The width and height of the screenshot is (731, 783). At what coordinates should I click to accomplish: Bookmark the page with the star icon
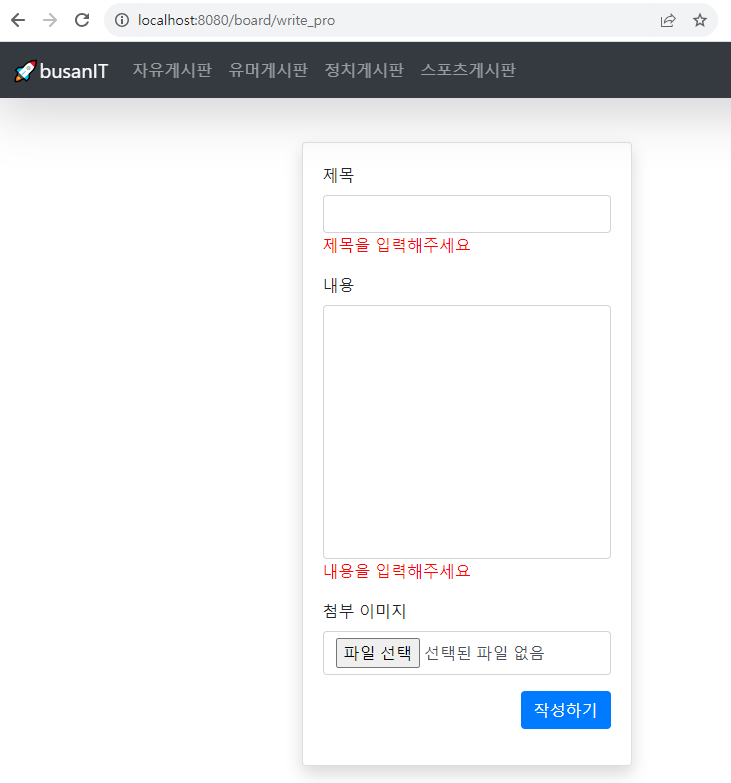(x=700, y=20)
